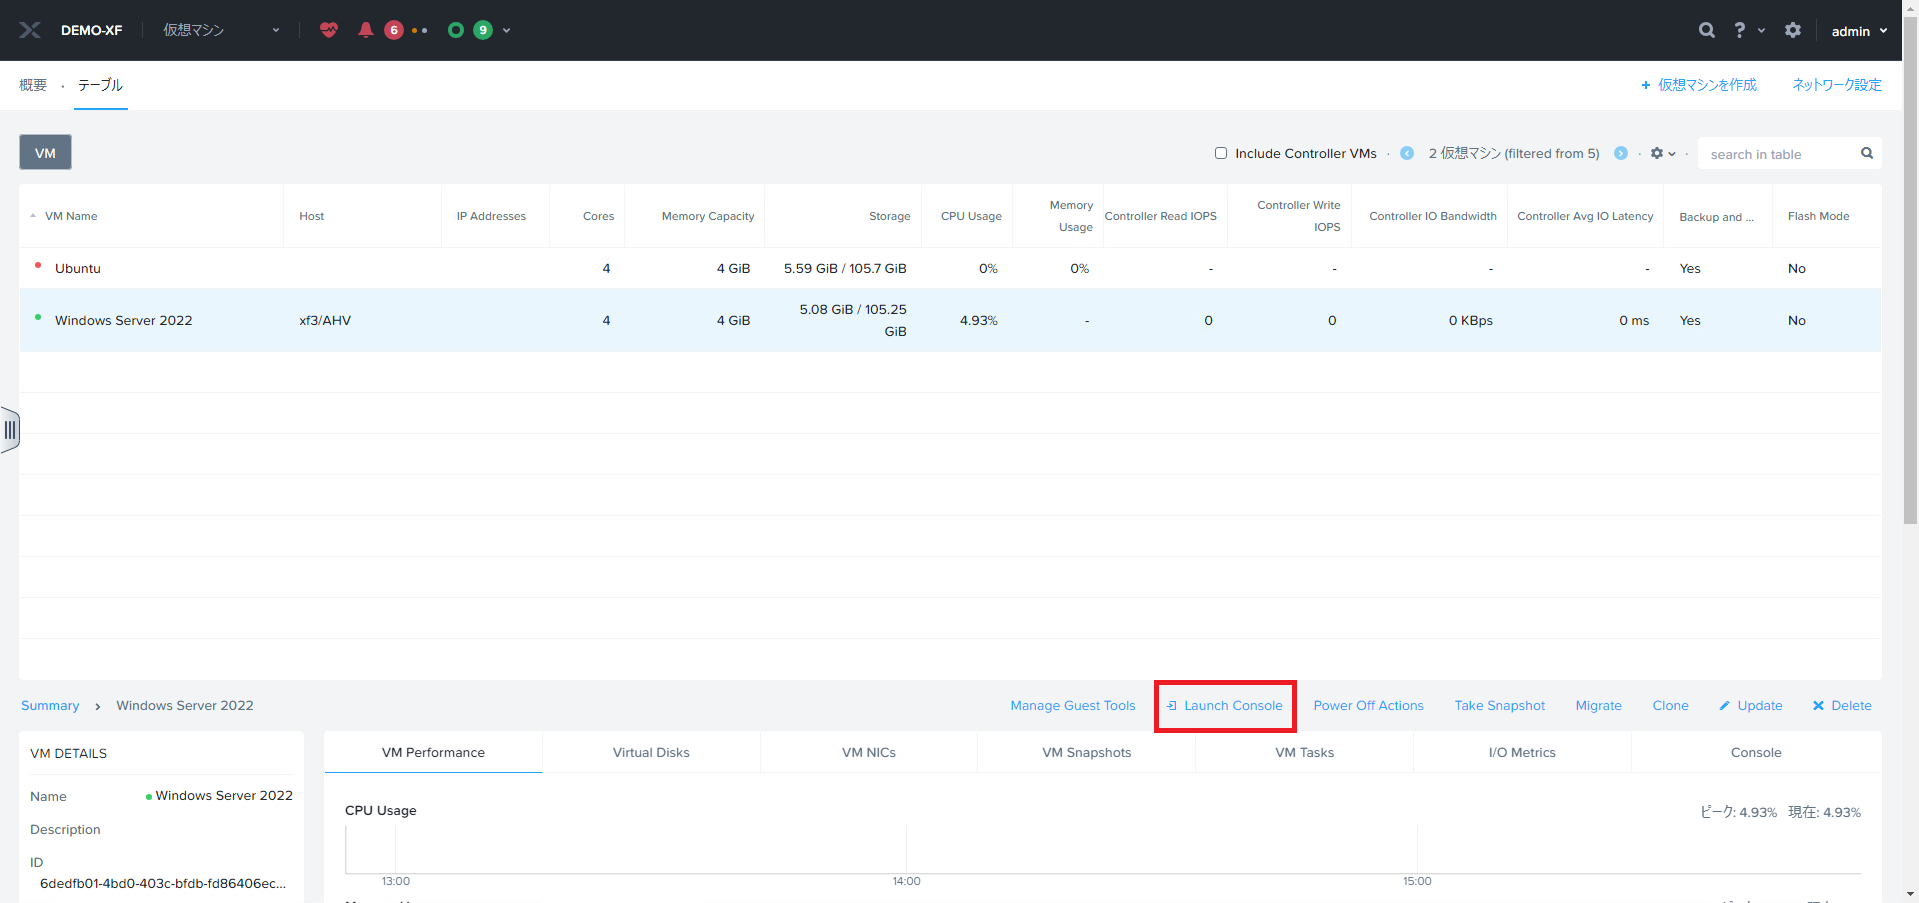
Task: Click the DEMO-XF cluster name
Action: 91,31
